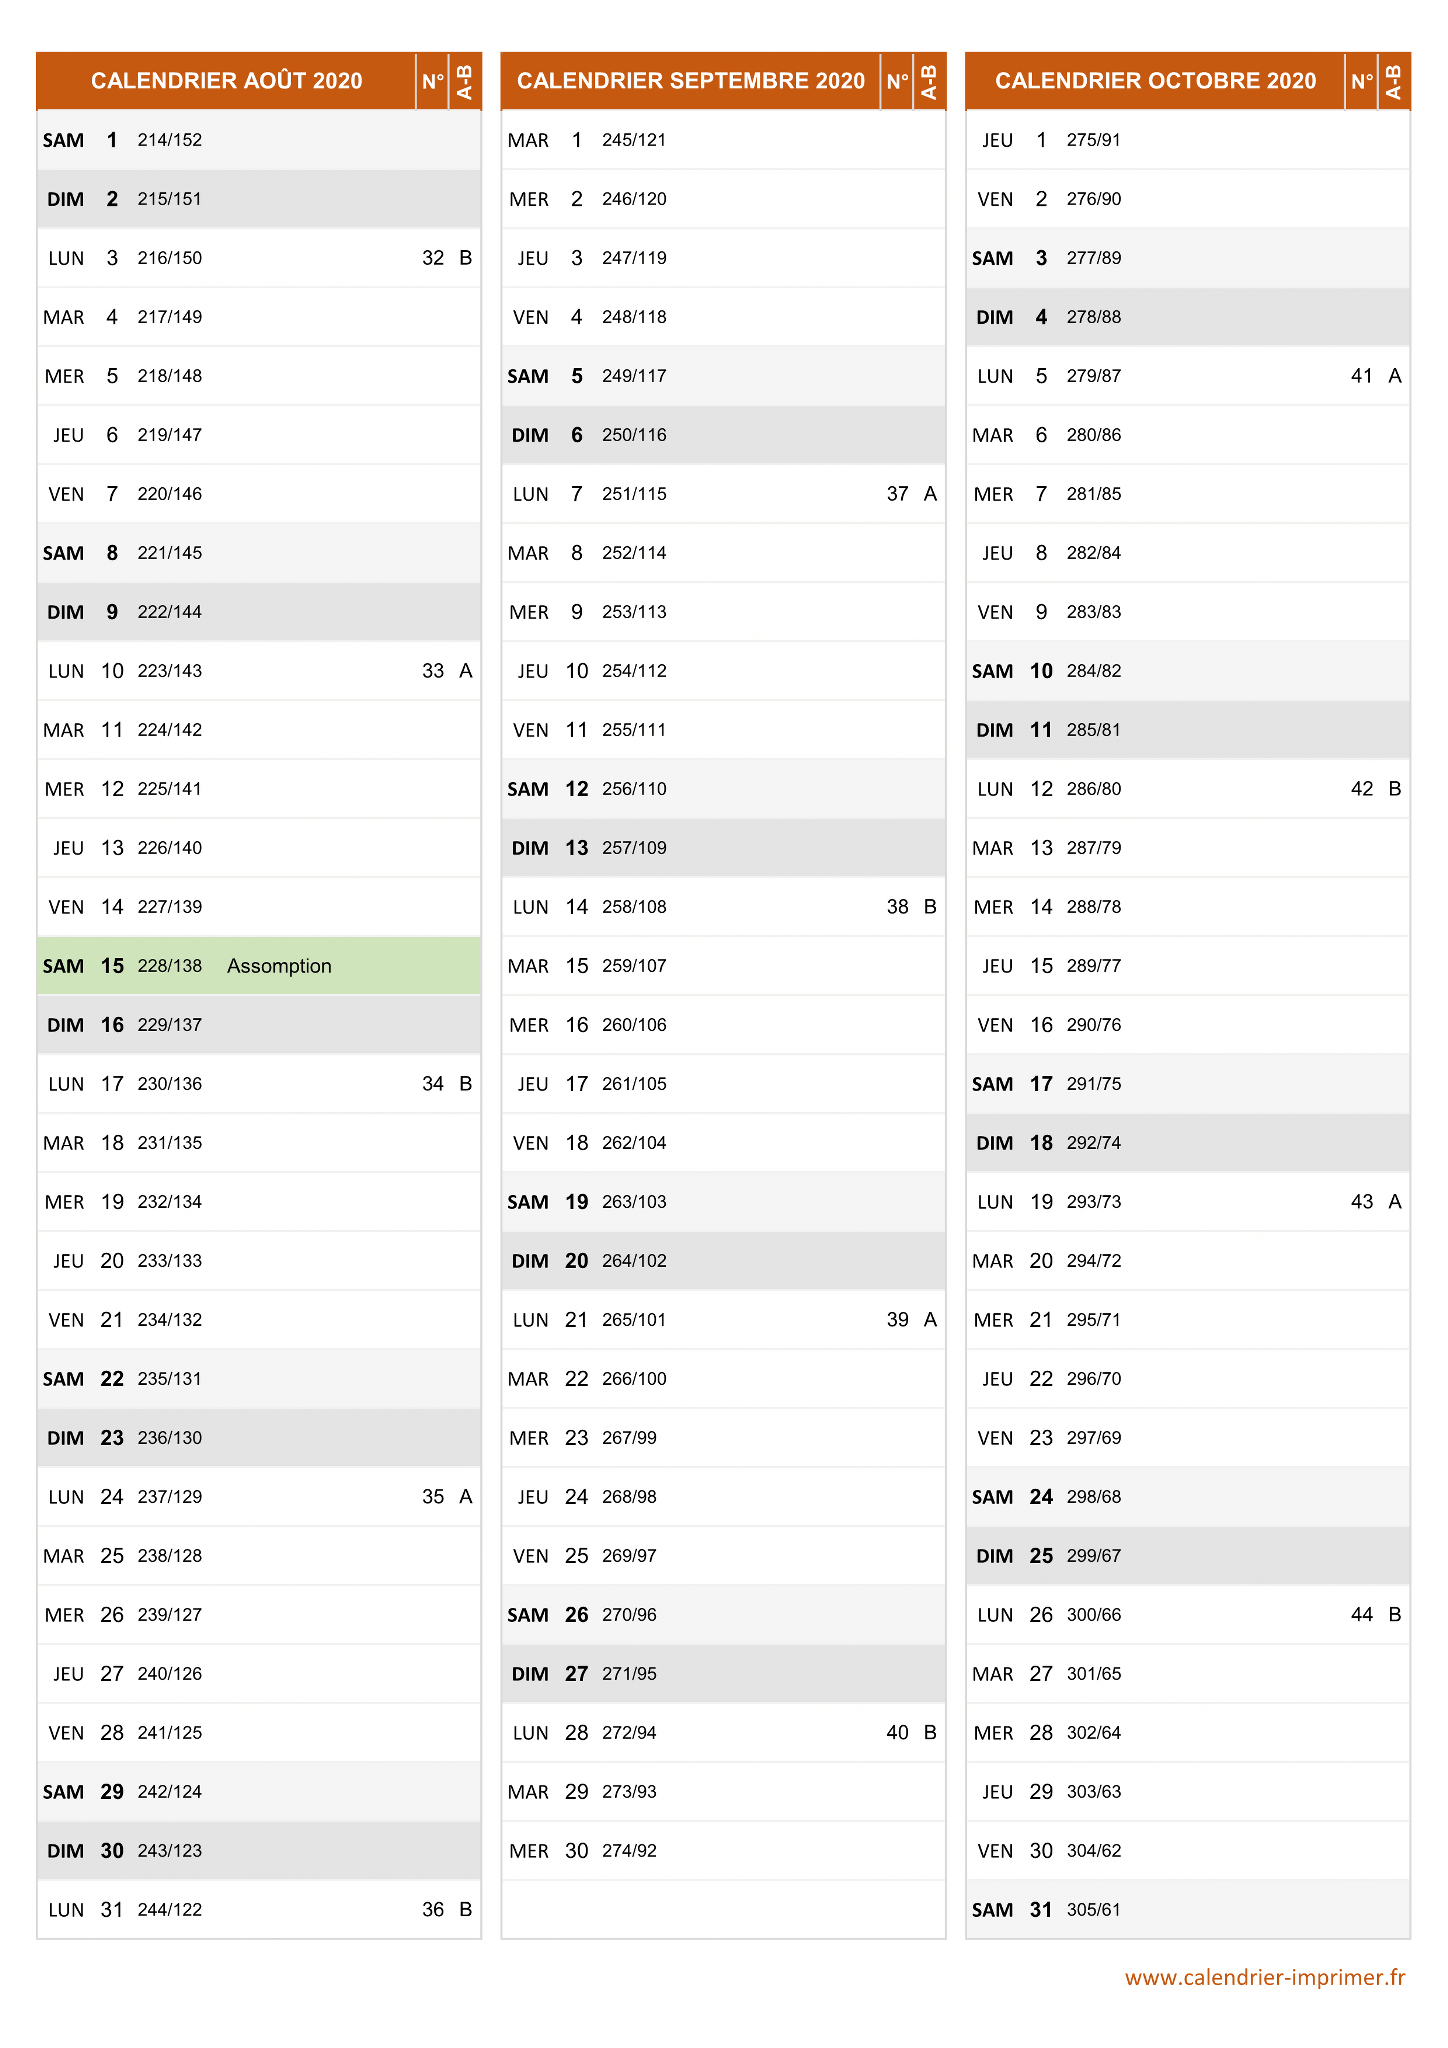Click week number 41 in October

[1362, 376]
